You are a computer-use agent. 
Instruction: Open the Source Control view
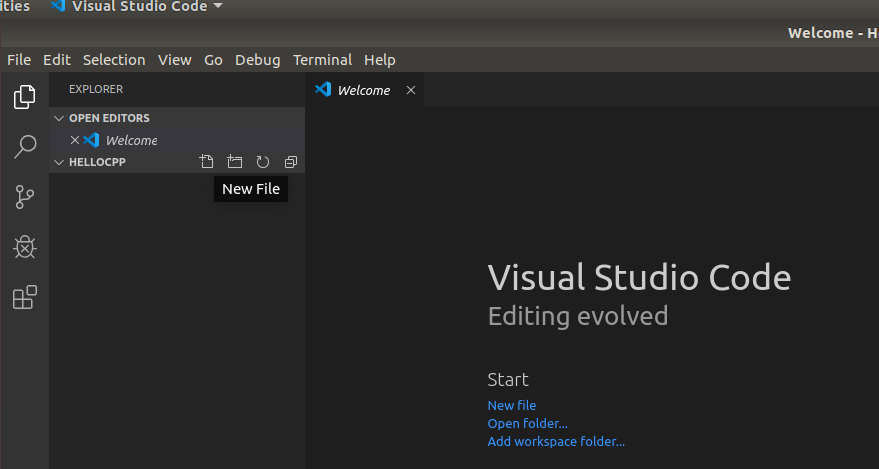[x=24, y=197]
